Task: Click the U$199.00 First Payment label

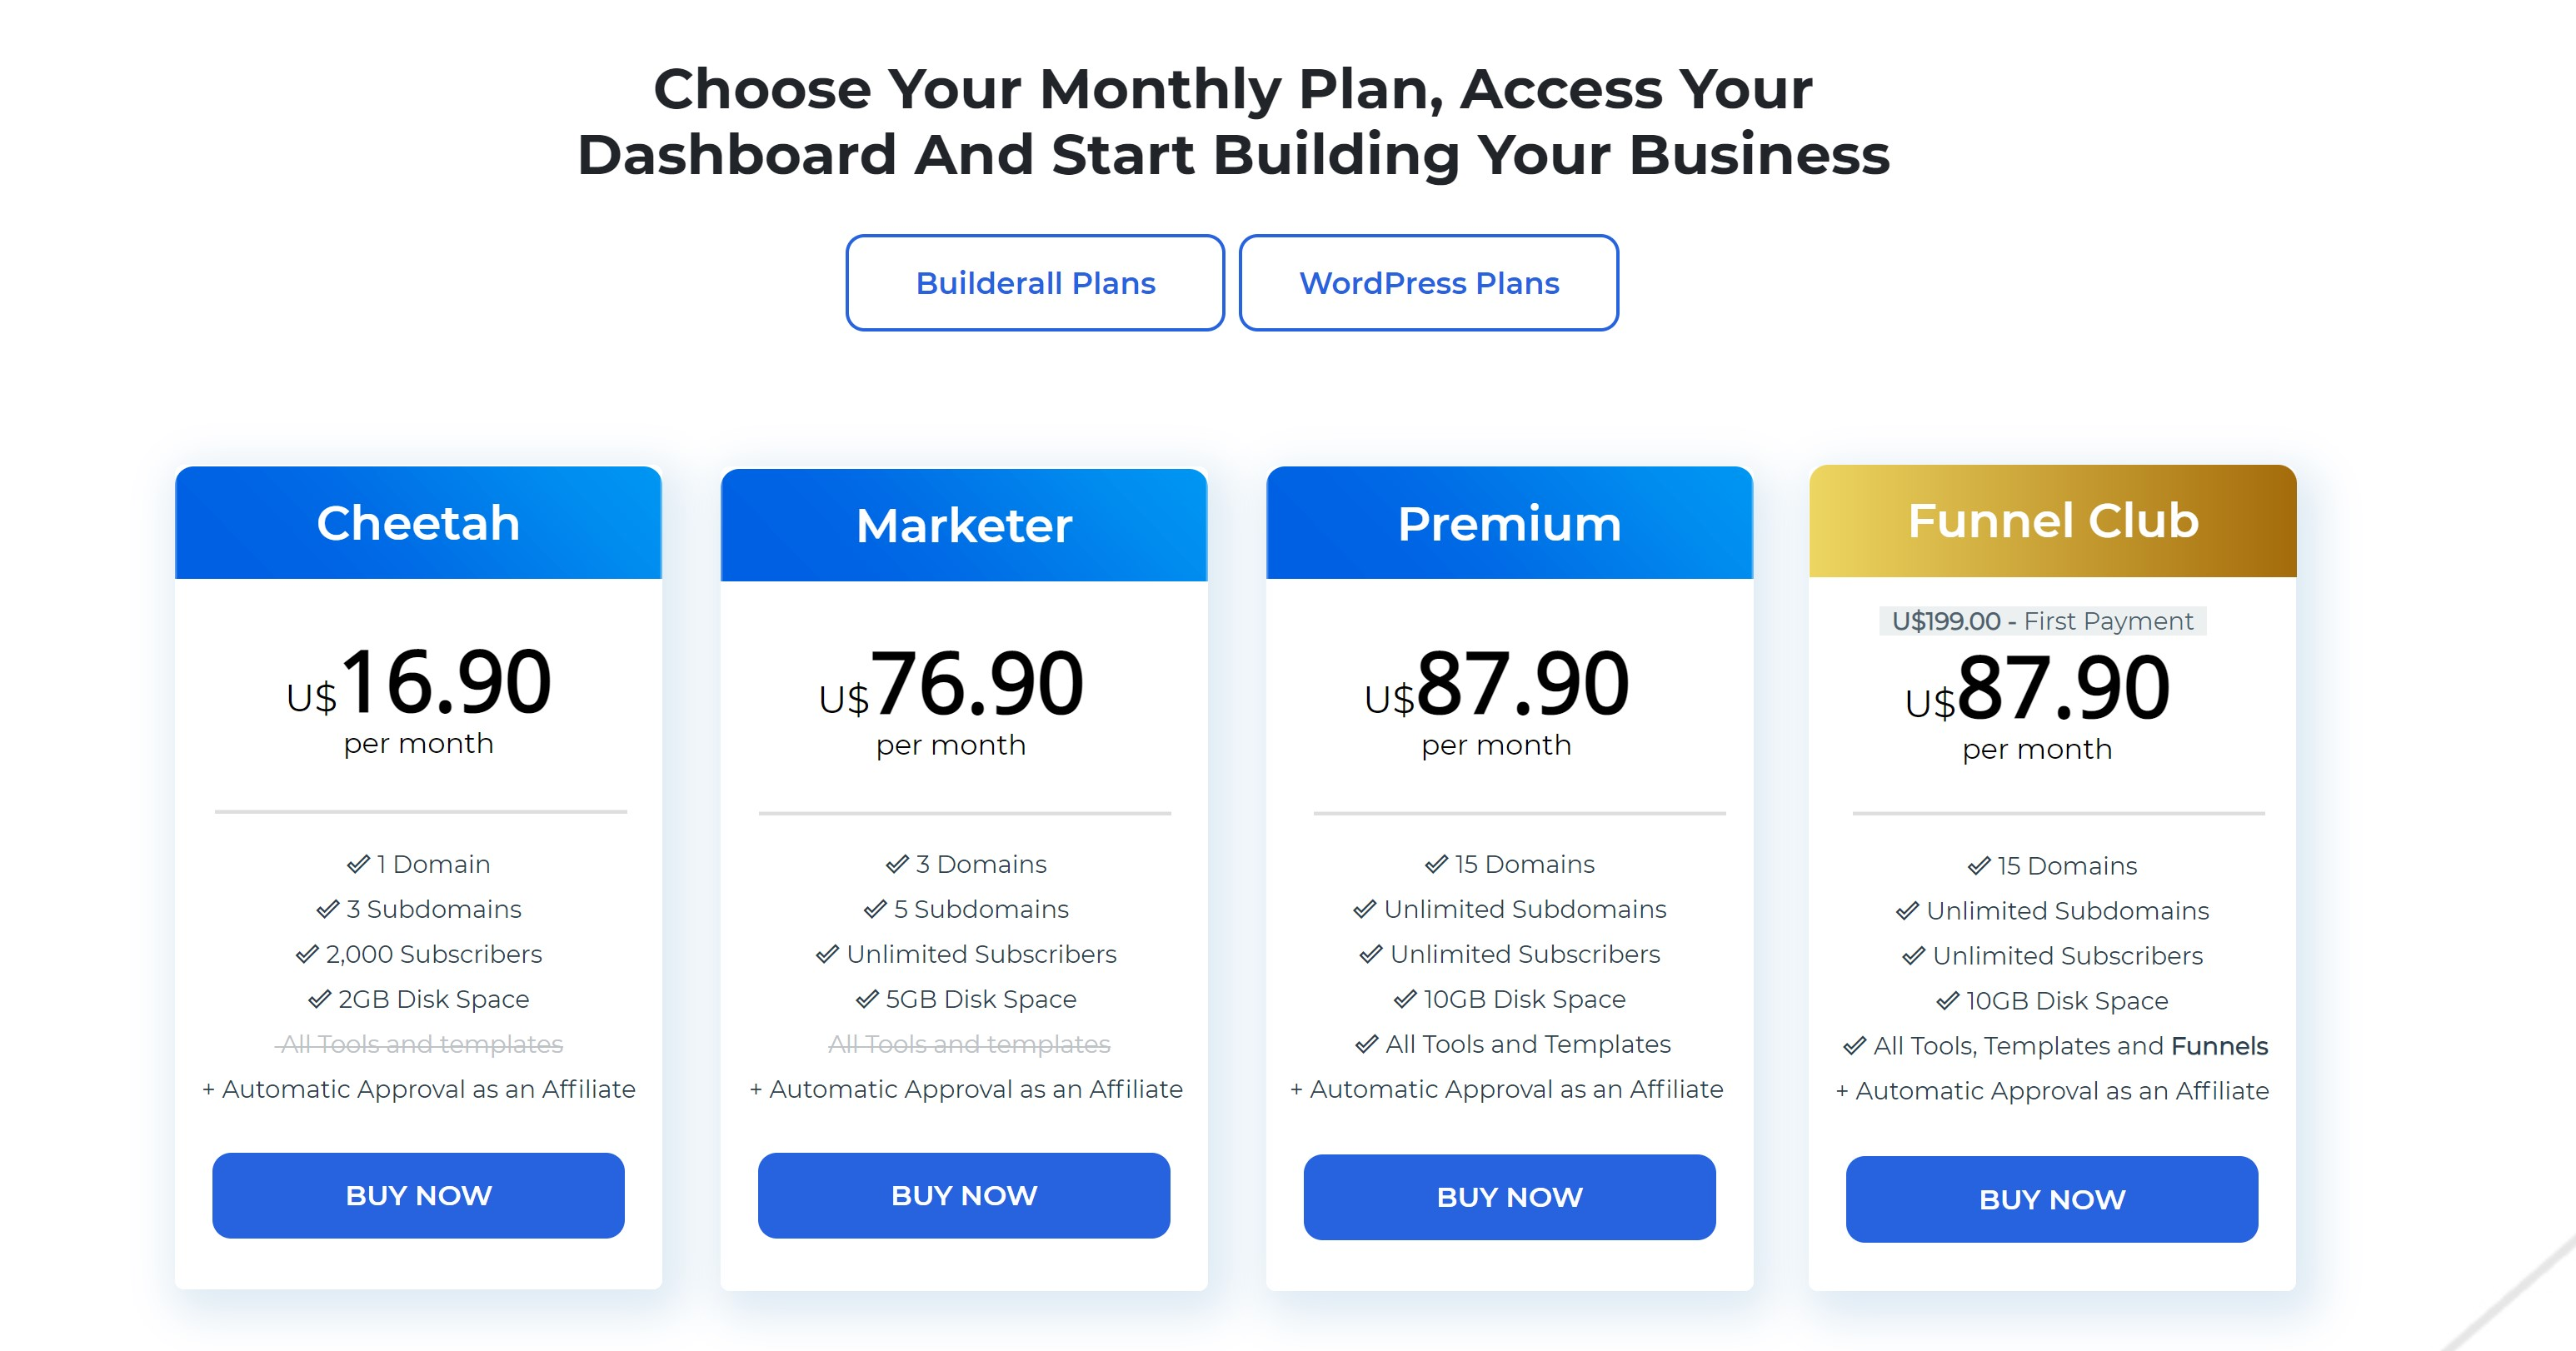Action: (2042, 621)
